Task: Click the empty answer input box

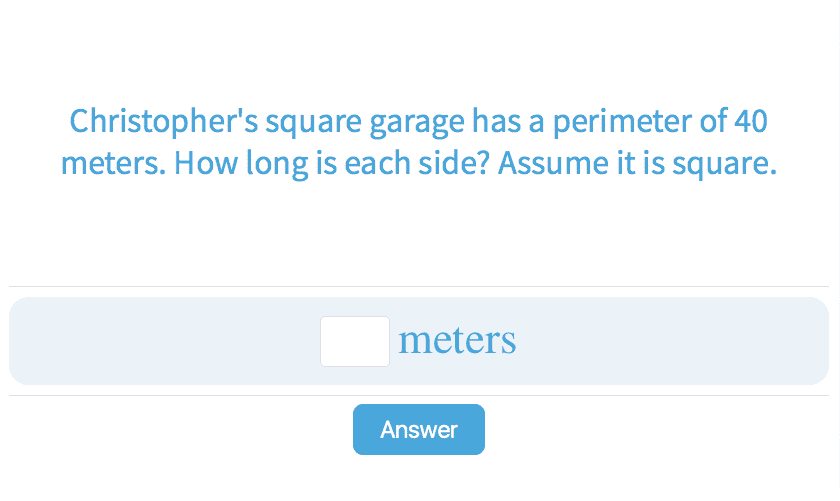Action: pos(355,341)
